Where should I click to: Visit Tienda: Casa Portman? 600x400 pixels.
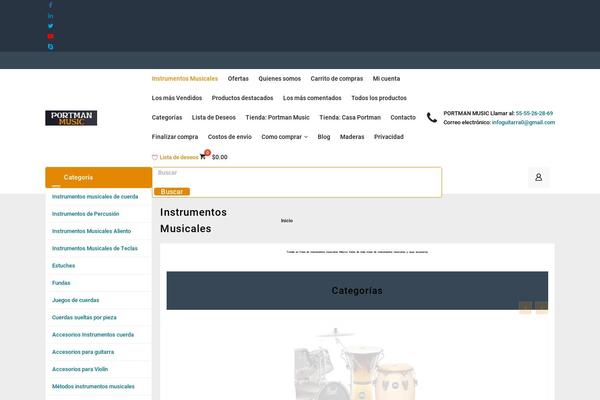tap(350, 118)
